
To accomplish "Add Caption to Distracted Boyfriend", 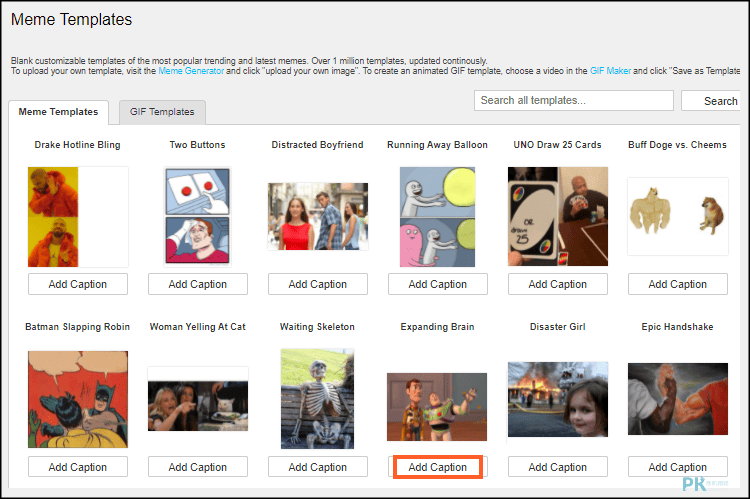I will click(x=318, y=284).
